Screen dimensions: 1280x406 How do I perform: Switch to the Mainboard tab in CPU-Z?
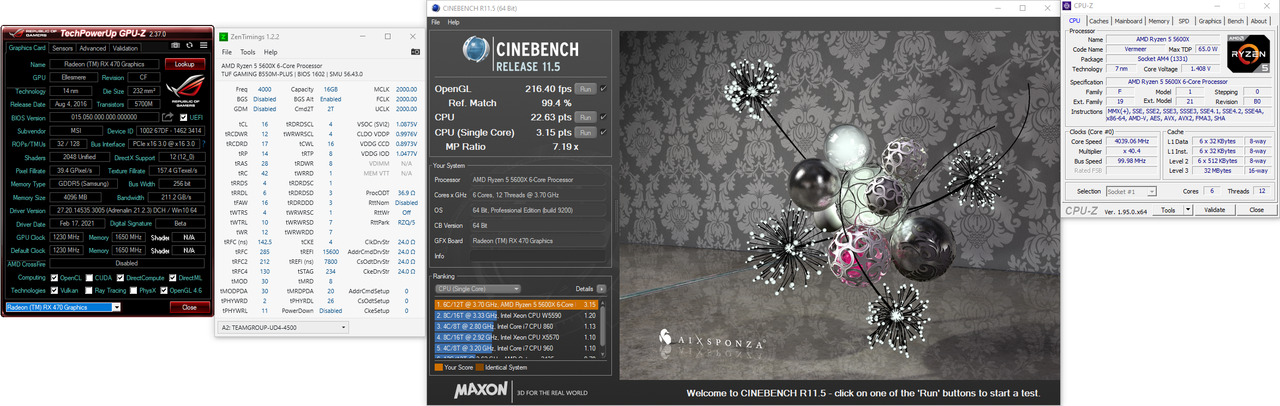(x=1129, y=21)
